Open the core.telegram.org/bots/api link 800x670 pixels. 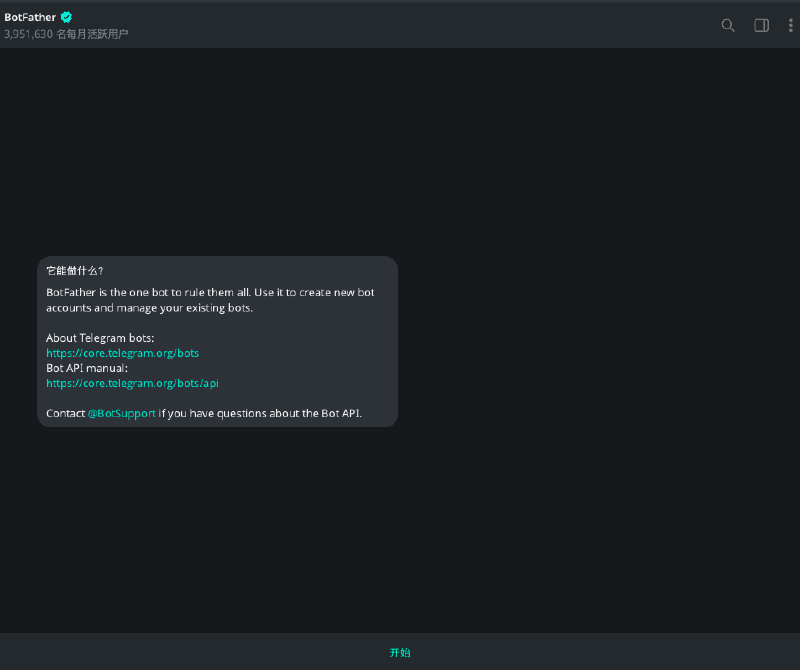click(x=132, y=383)
